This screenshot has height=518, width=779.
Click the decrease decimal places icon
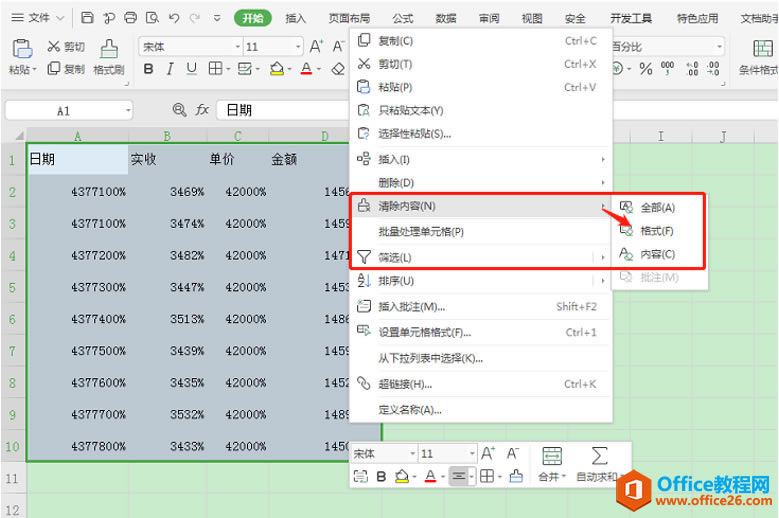pyautogui.click(x=713, y=69)
